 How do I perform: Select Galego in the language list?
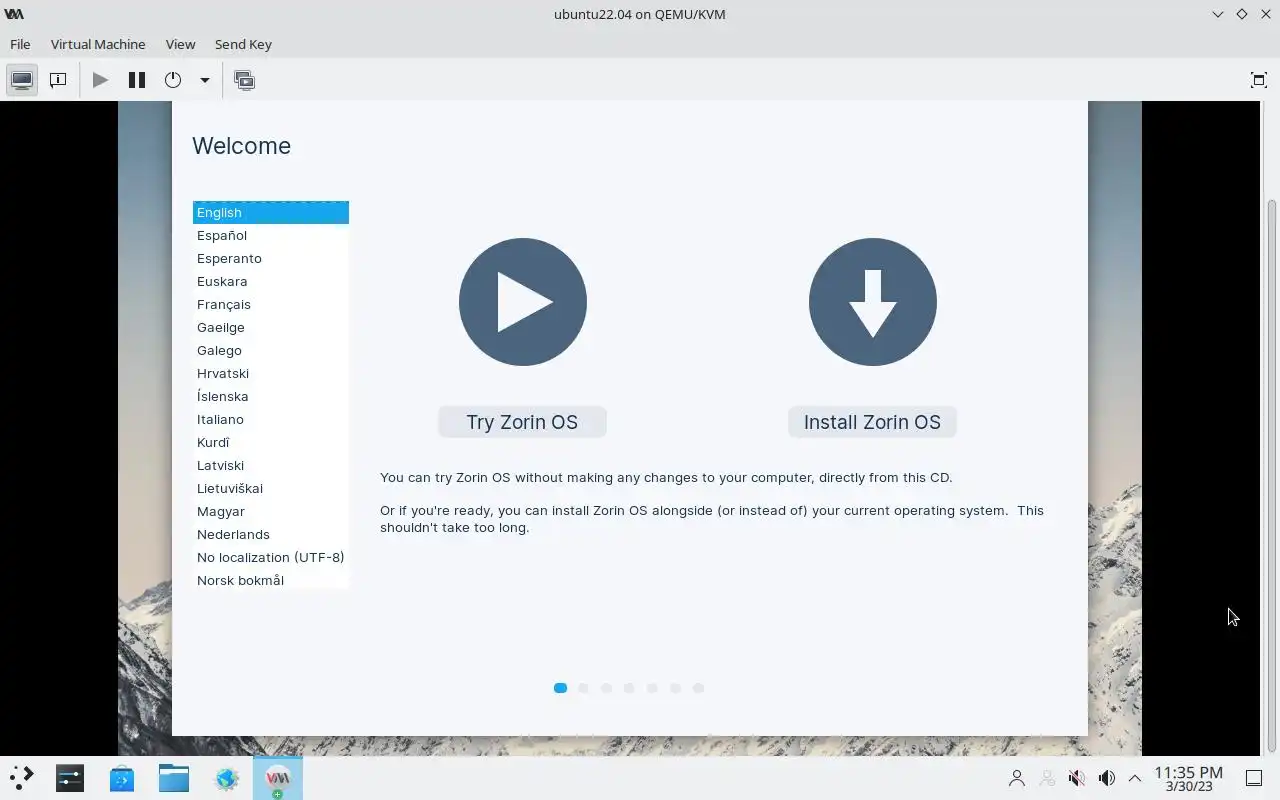pos(271,350)
